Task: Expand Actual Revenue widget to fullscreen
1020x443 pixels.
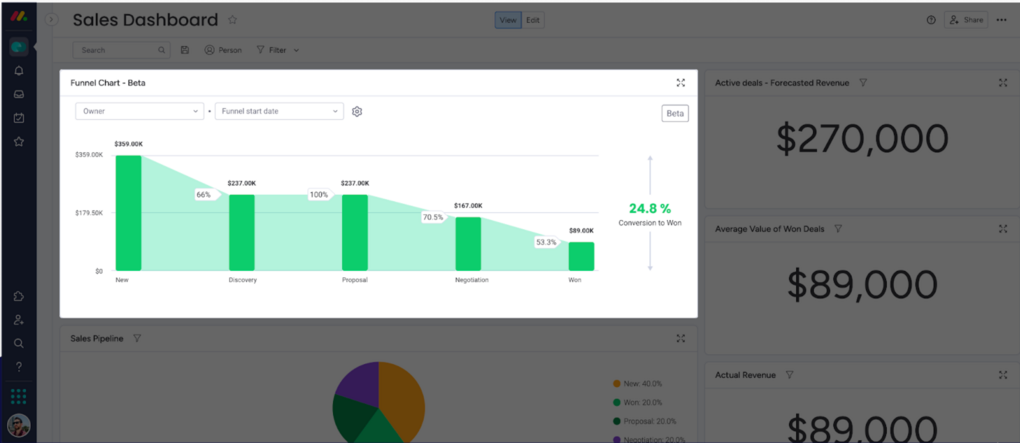Action: point(1002,375)
